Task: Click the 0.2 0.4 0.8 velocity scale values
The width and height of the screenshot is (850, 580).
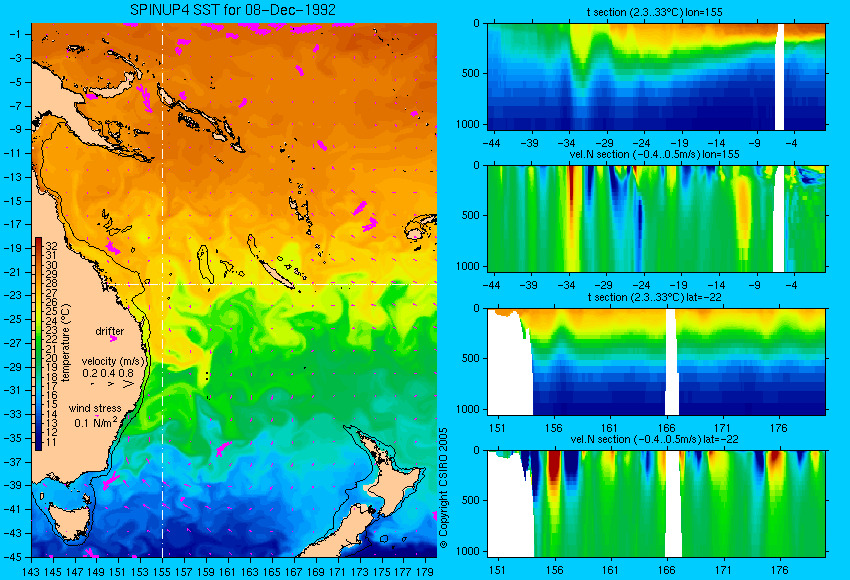Action: click(108, 373)
